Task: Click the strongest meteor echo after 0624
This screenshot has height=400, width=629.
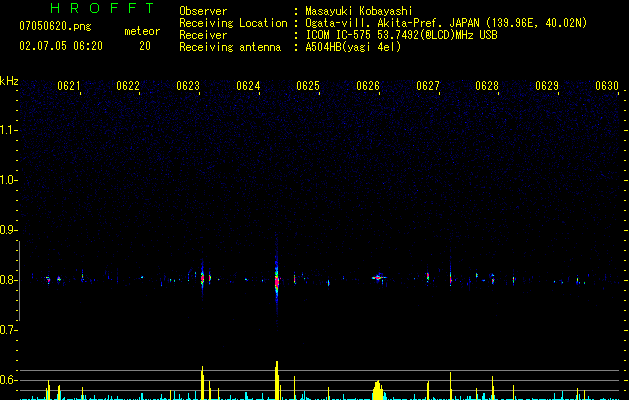Action: click(x=276, y=279)
